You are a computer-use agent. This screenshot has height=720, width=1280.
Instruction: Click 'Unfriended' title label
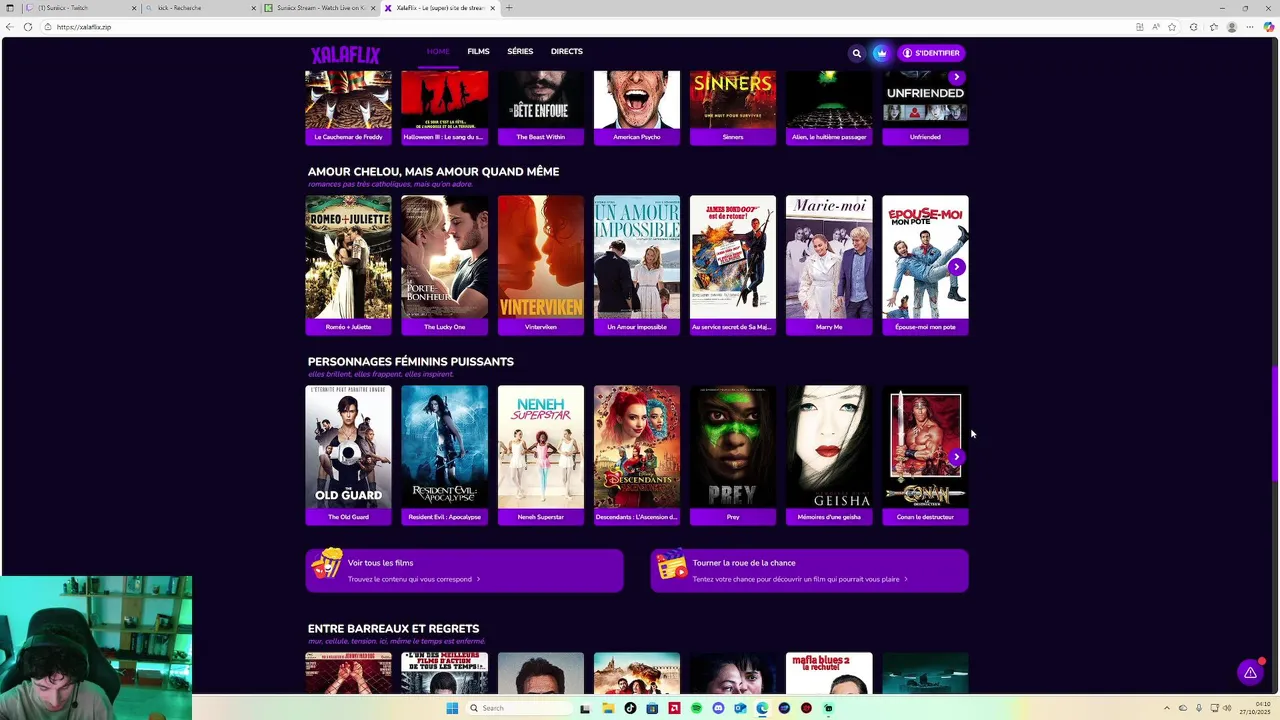pyautogui.click(x=925, y=137)
